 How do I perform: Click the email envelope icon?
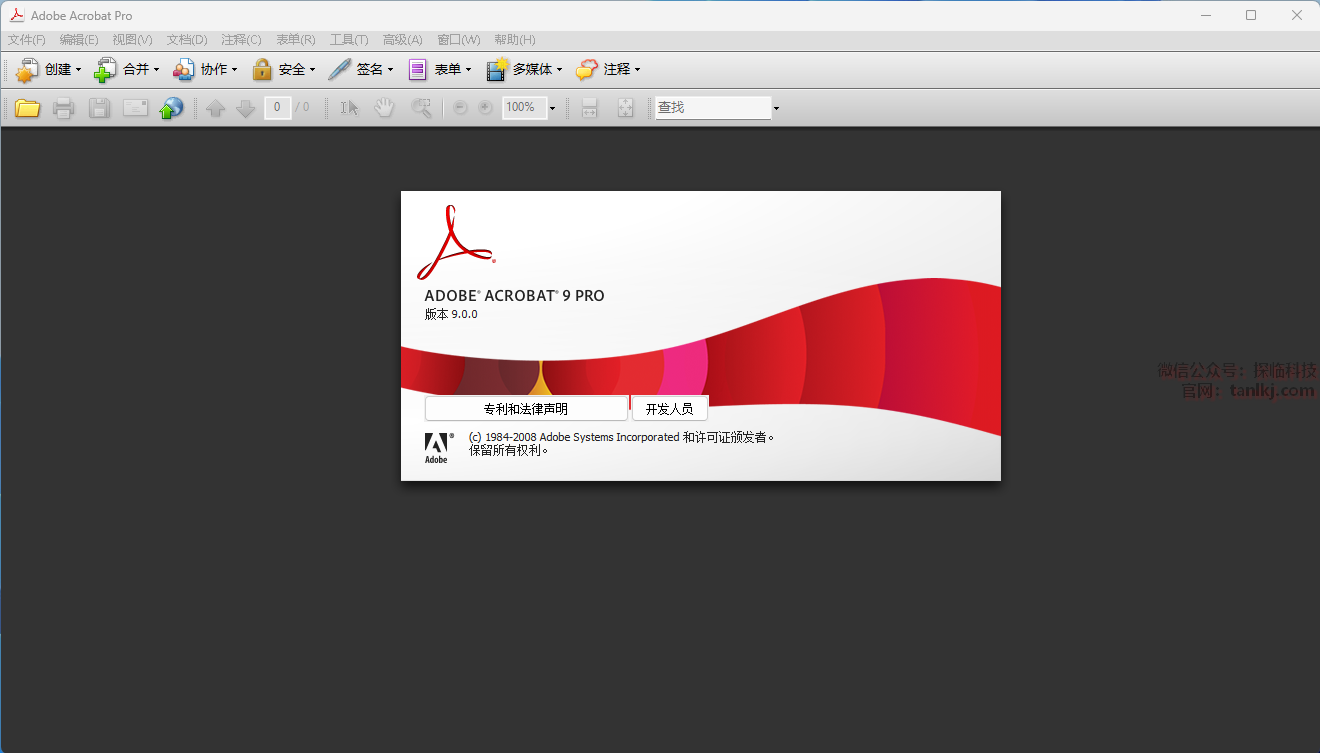point(135,108)
